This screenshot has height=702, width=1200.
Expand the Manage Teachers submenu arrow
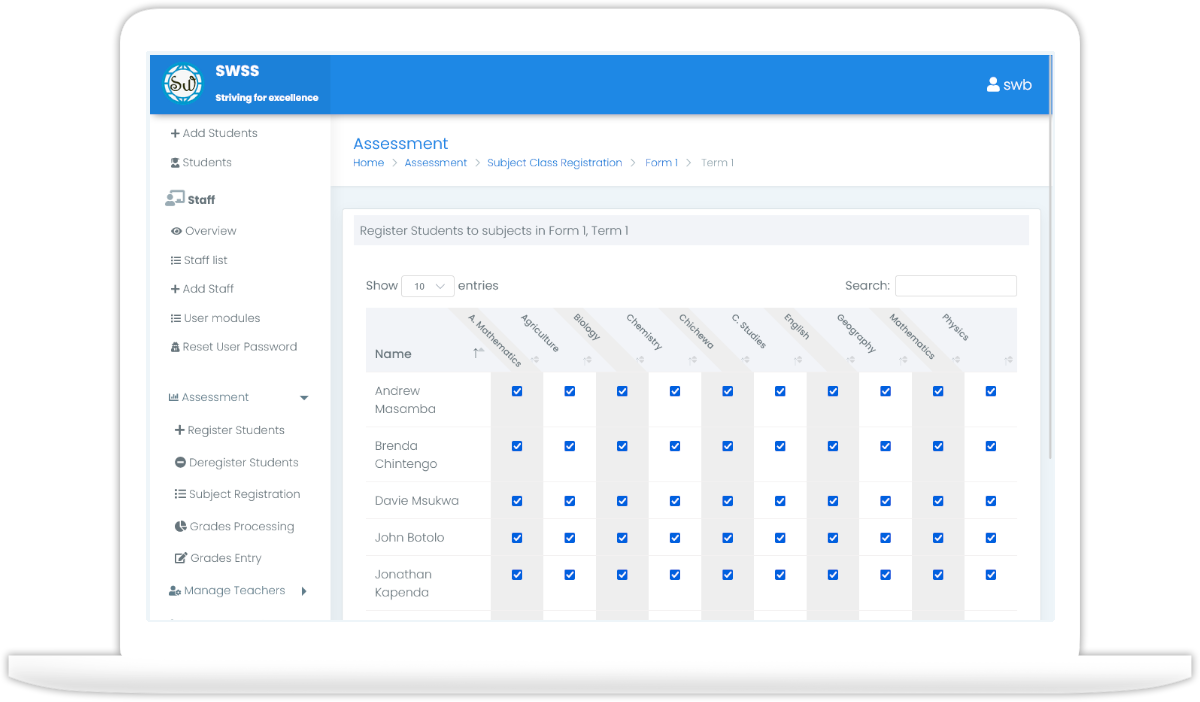(304, 591)
